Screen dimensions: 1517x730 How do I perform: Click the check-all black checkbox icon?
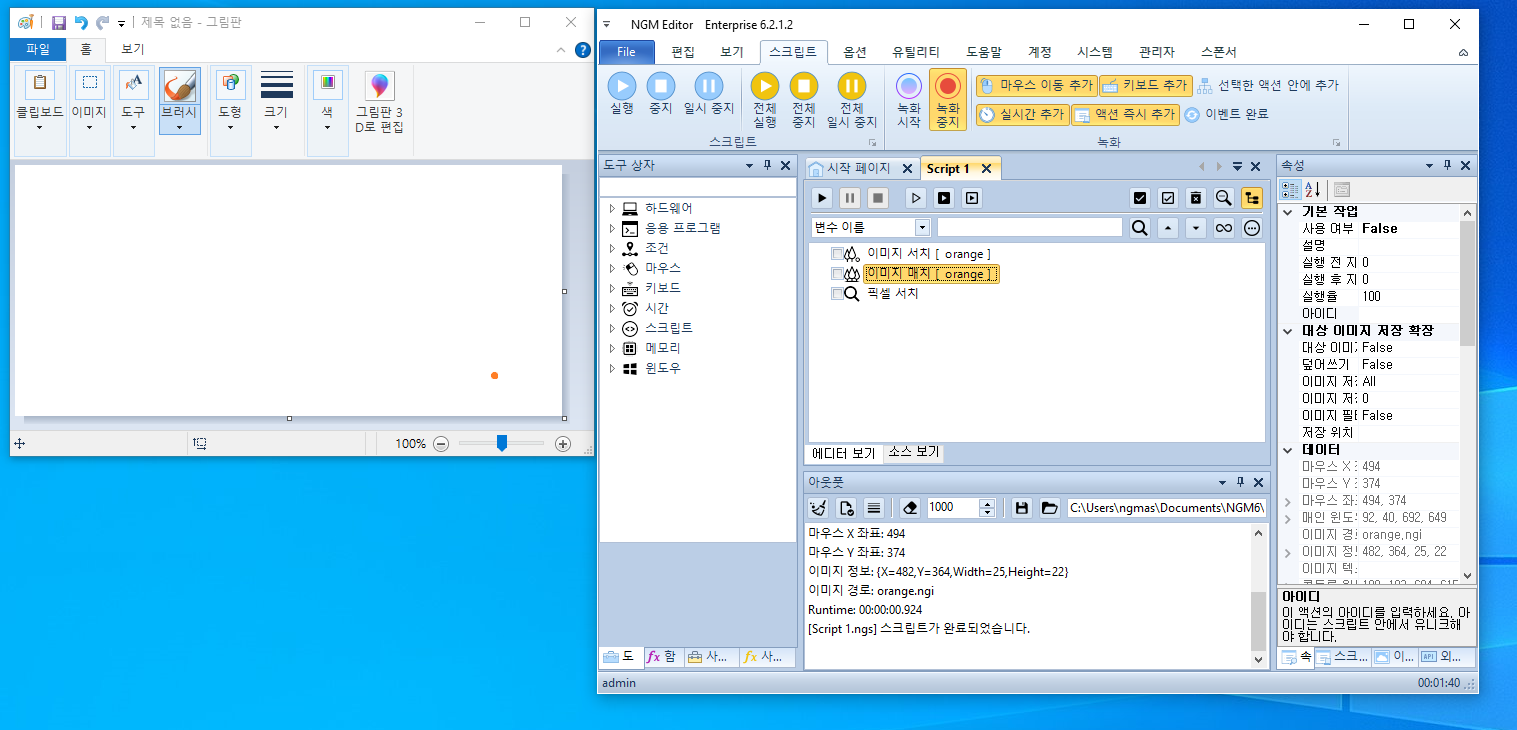point(1139,198)
